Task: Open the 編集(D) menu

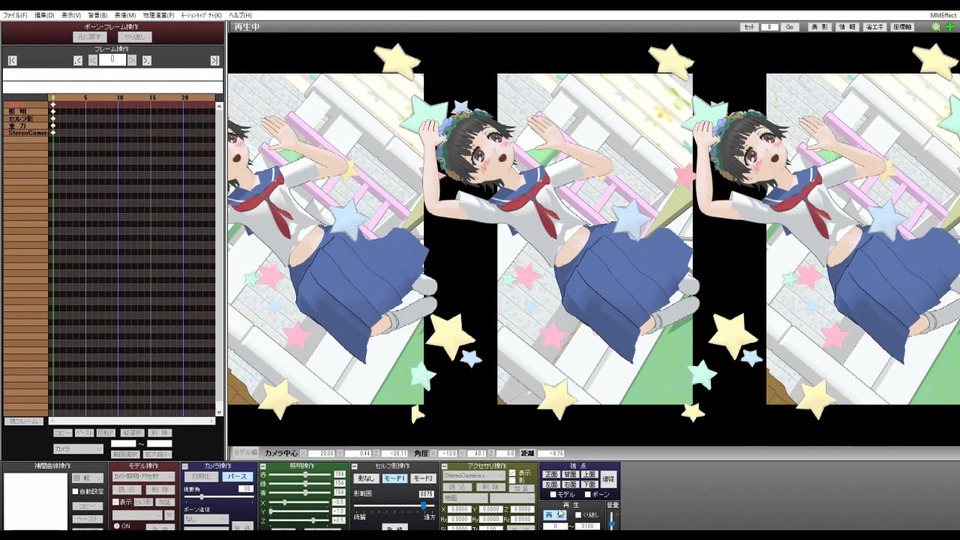Action: (44, 15)
